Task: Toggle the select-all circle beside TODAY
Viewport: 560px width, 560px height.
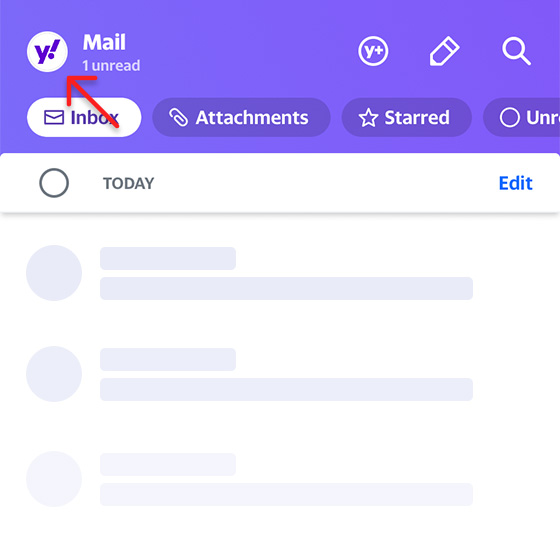Action: [x=54, y=183]
